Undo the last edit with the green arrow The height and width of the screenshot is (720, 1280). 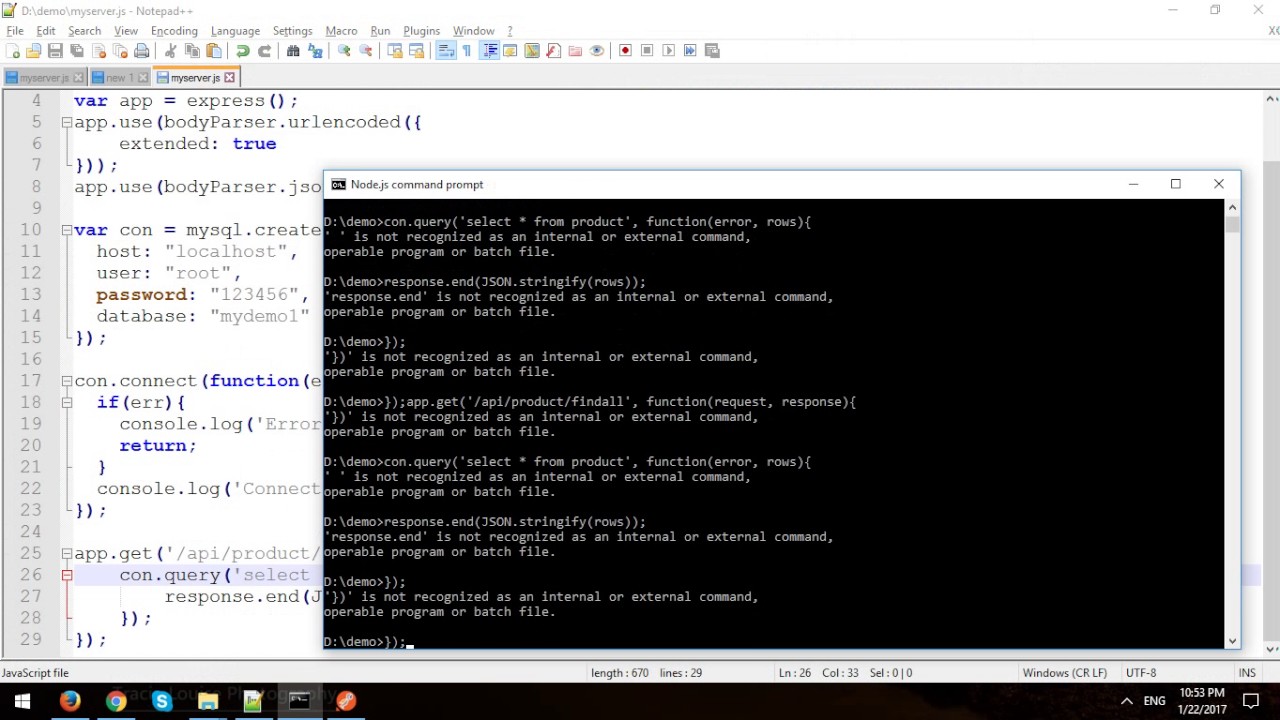(243, 50)
